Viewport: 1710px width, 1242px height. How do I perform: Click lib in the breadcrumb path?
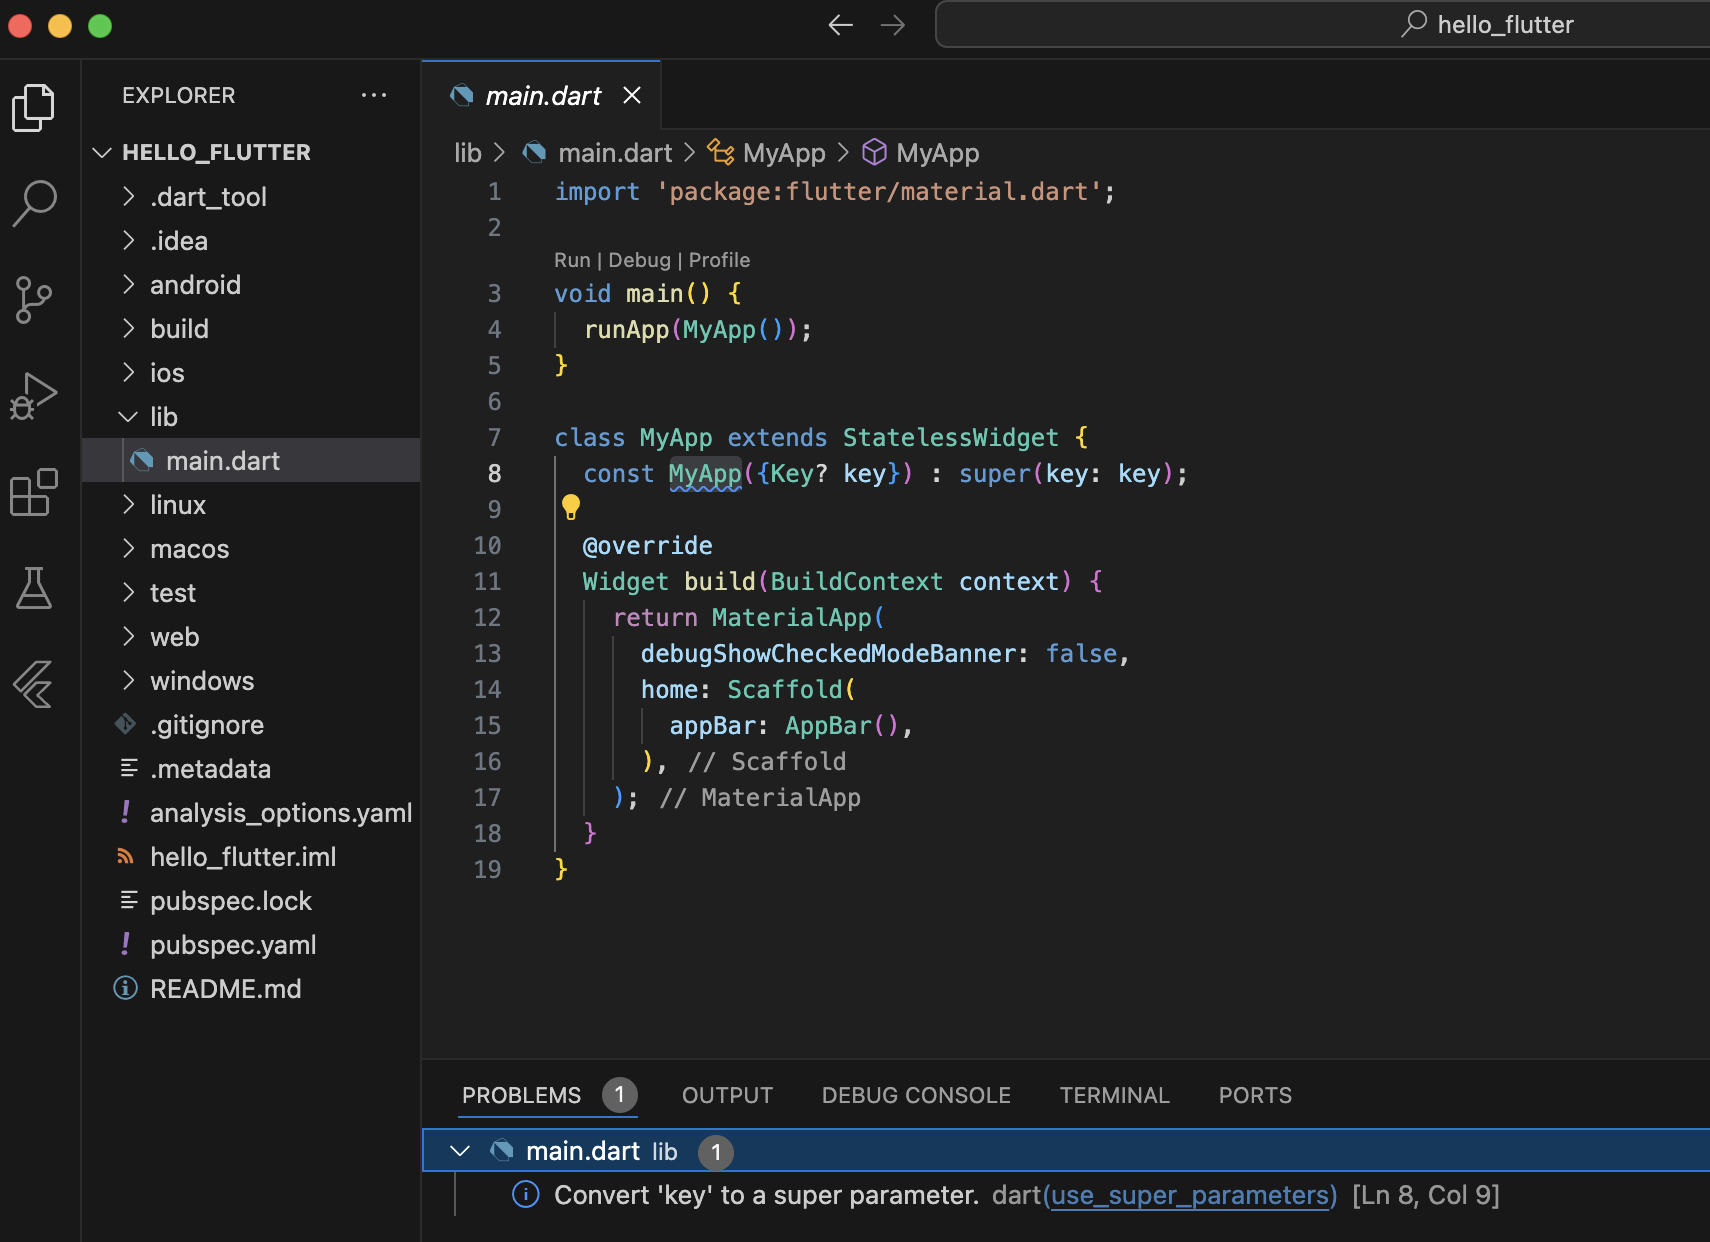468,152
